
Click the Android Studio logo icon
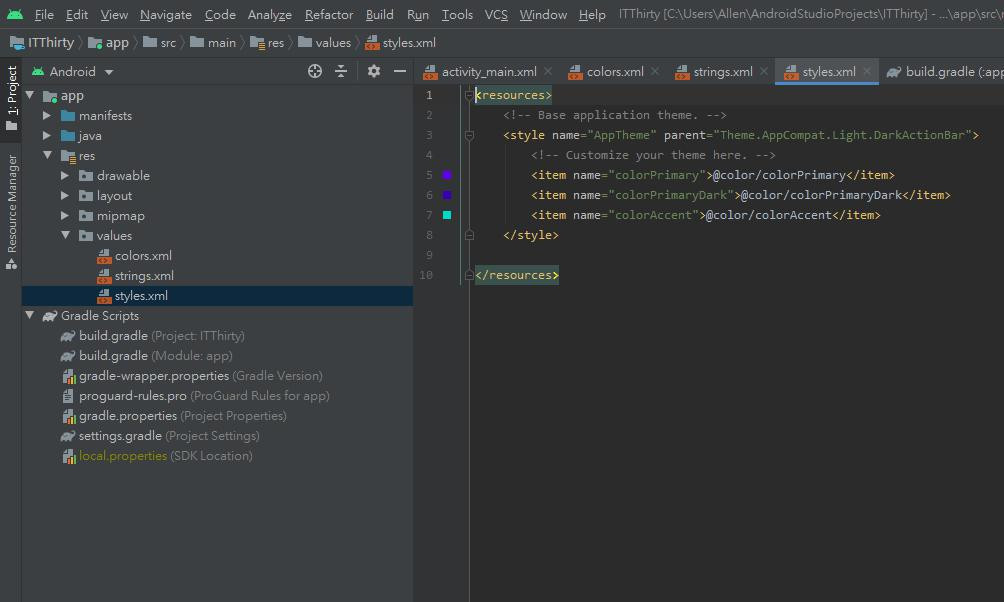click(x=14, y=14)
